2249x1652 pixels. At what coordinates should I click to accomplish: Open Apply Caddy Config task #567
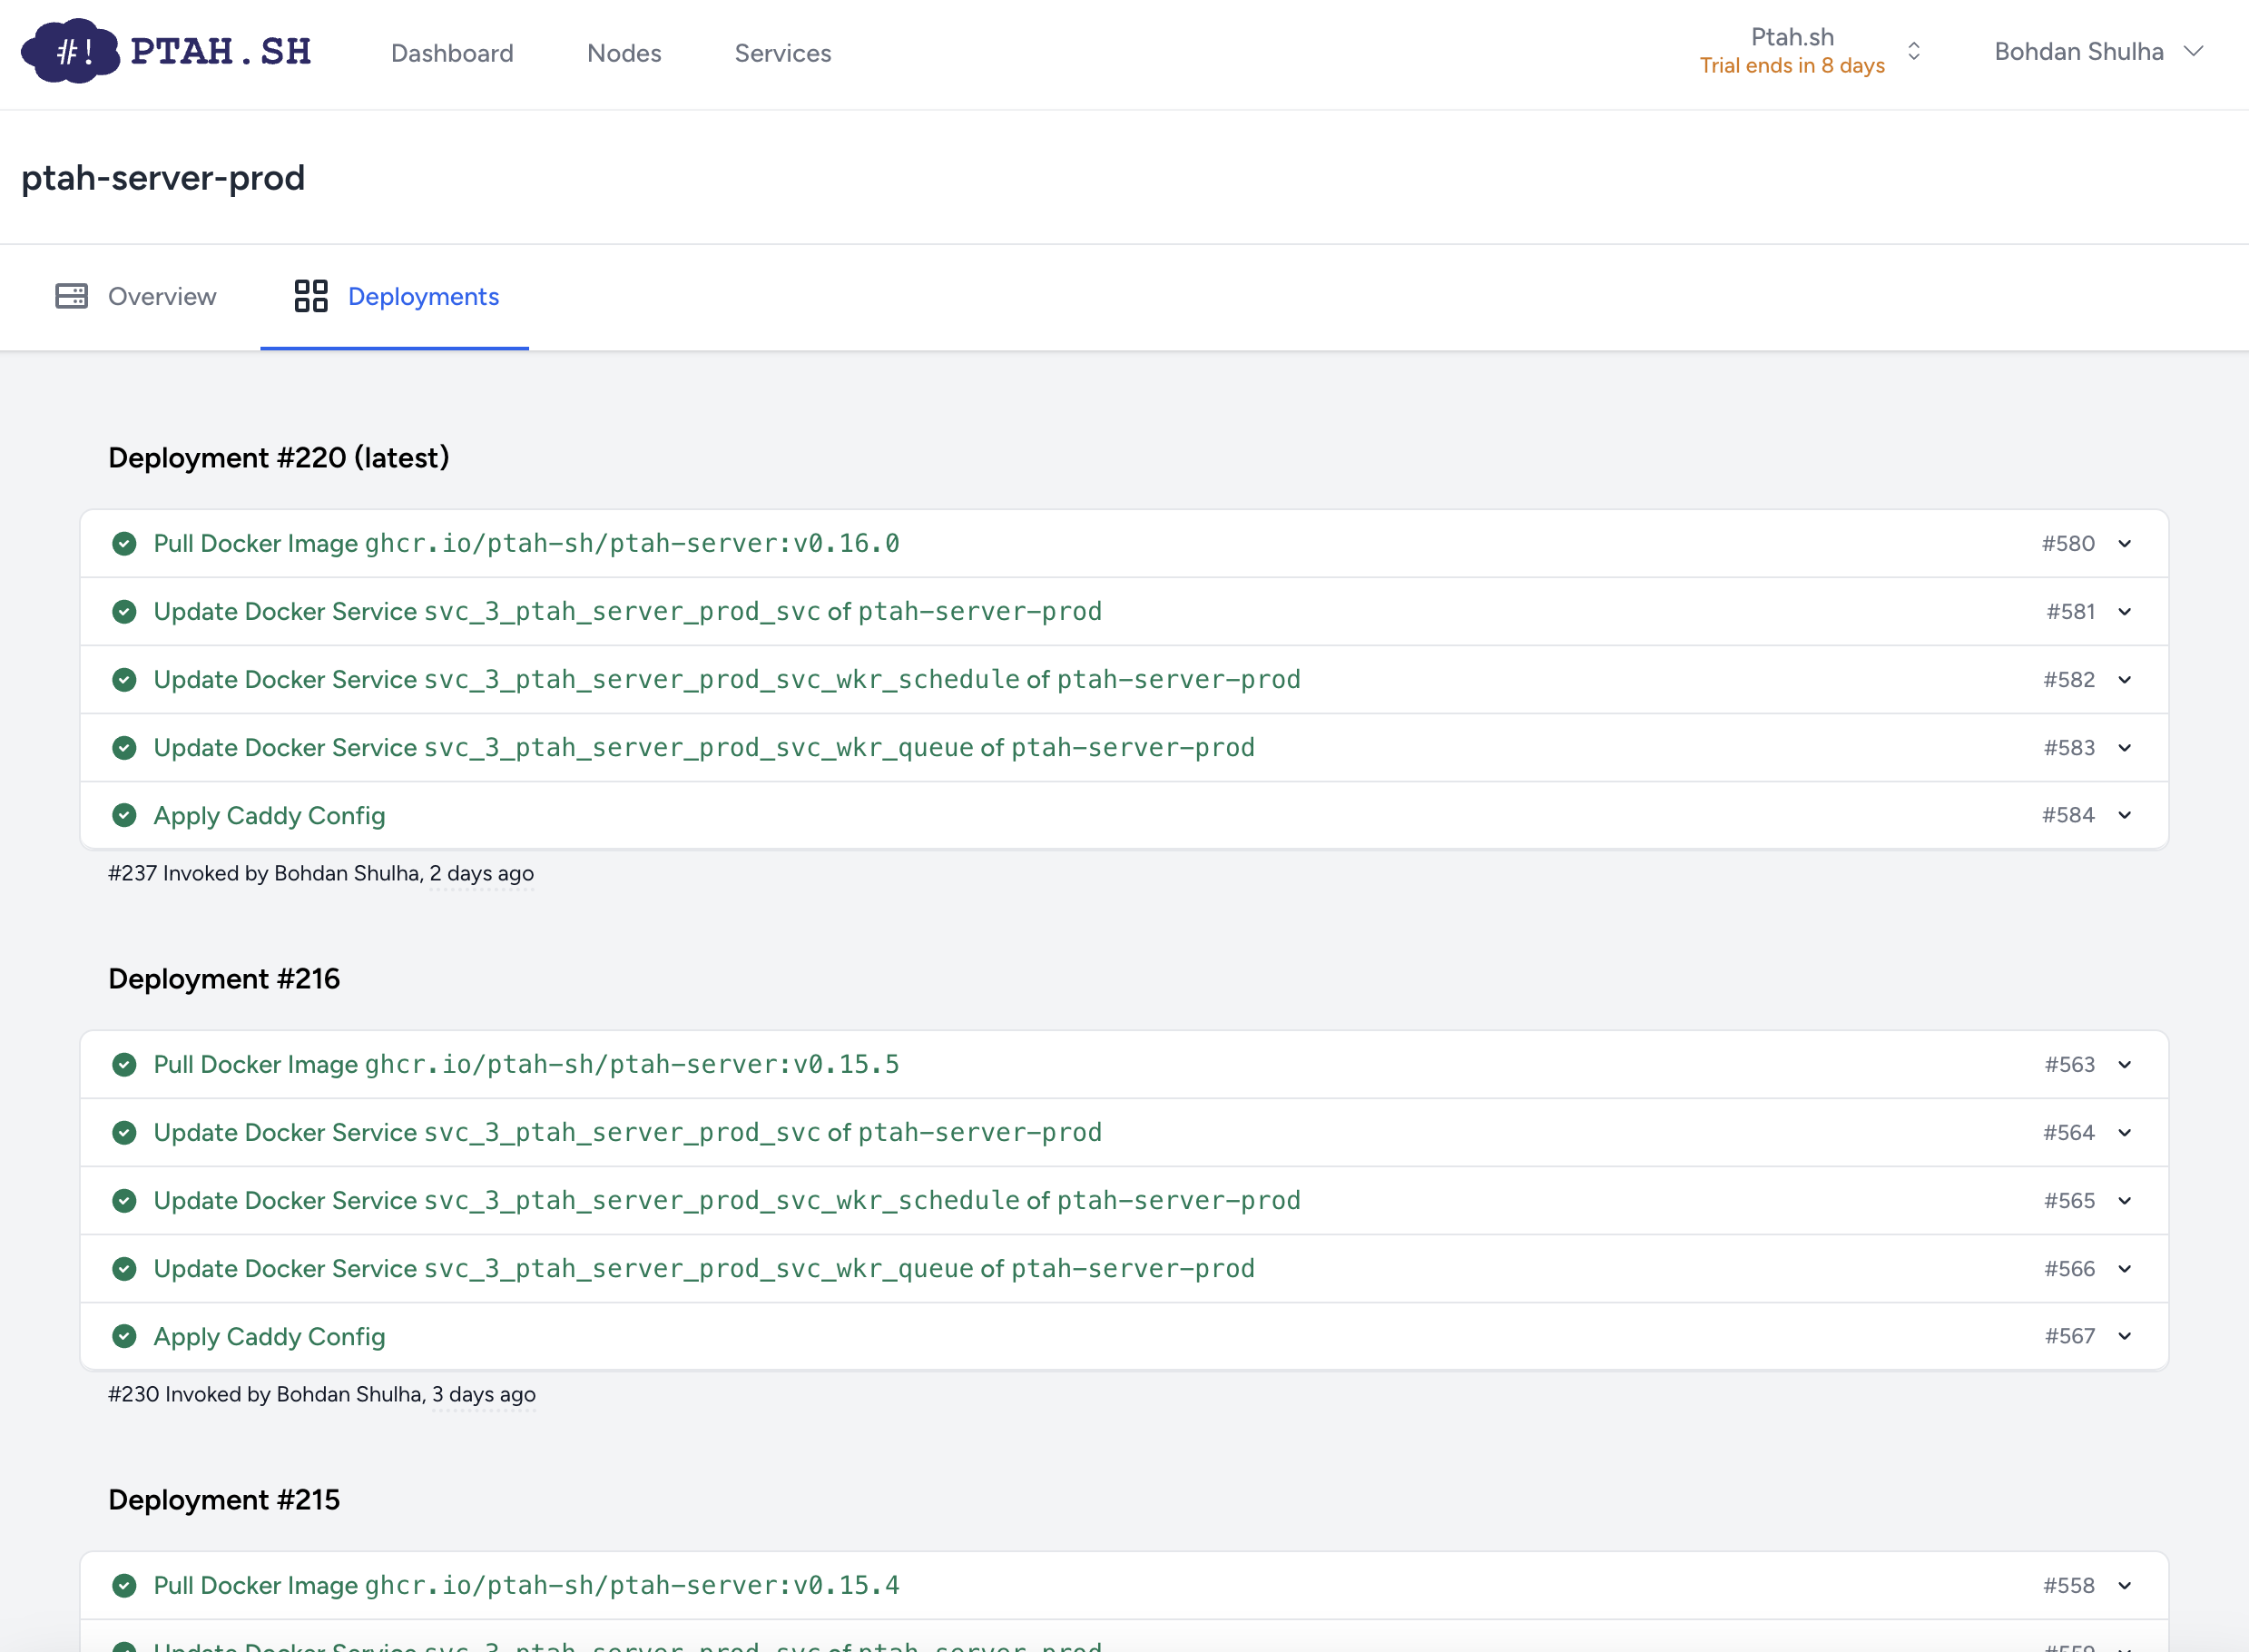pos(1124,1336)
